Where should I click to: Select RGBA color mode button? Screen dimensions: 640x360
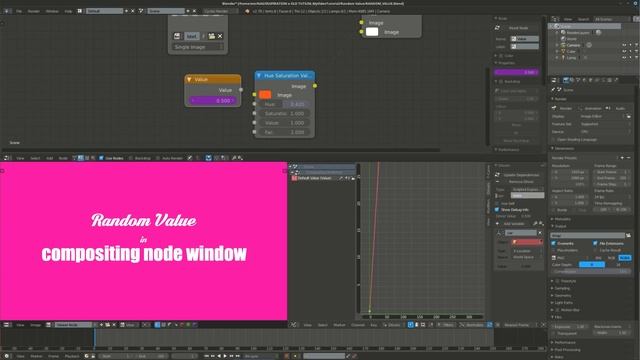[x=624, y=258]
